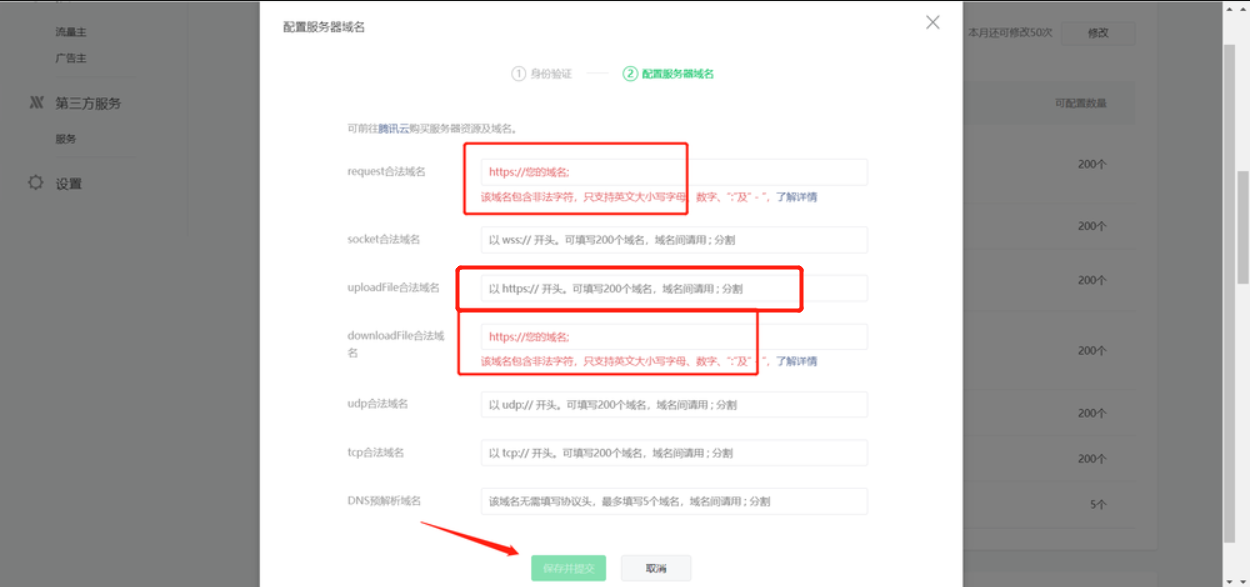Select the DNS预解析域名 input field
The image size is (1250, 587).
point(673,501)
